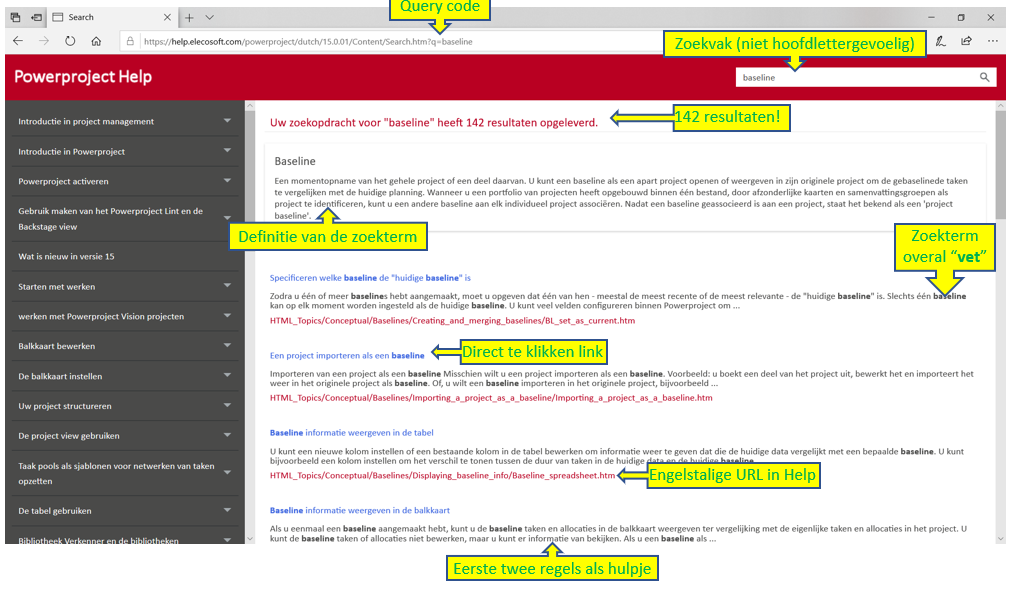Open 'Baseline informatie weergeven in de balkkaart'

[360, 511]
